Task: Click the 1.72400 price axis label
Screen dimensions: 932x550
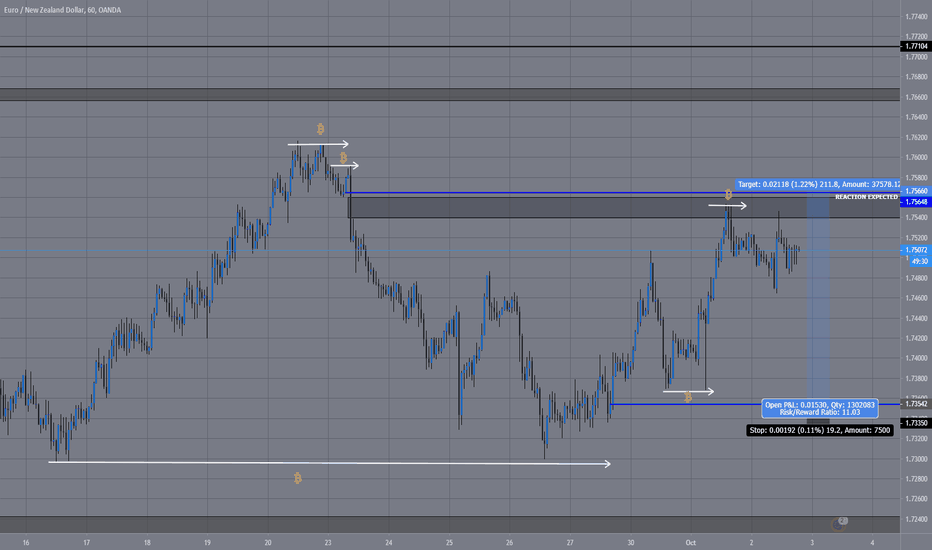Action: [x=916, y=519]
